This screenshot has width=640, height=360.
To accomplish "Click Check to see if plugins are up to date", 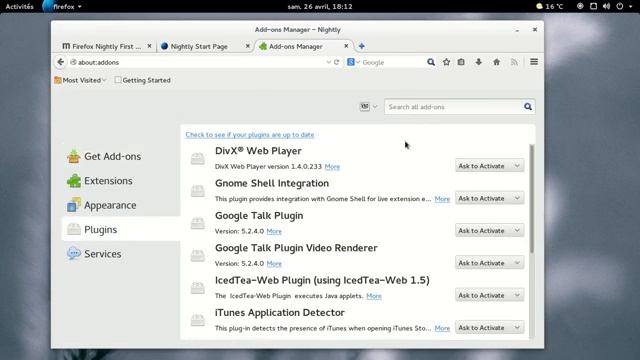I will [250, 135].
